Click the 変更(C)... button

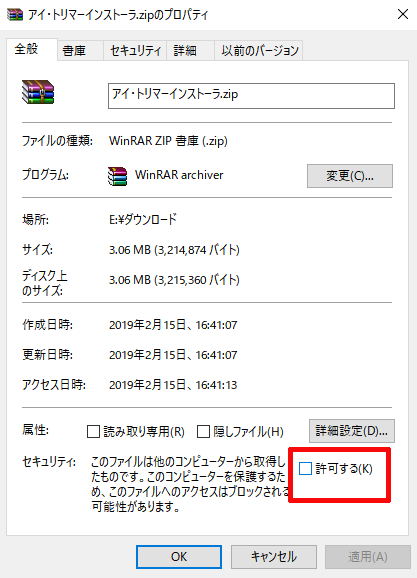(x=350, y=176)
